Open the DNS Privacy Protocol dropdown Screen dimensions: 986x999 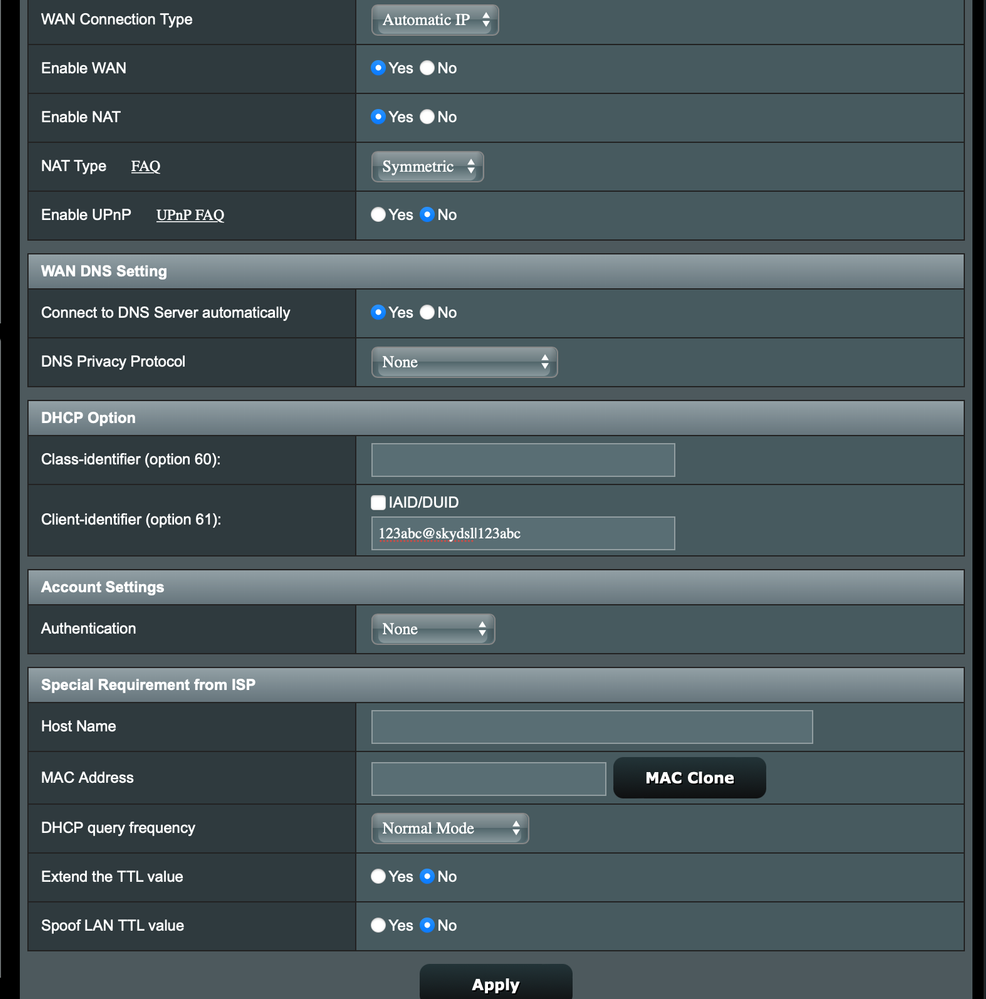463,361
